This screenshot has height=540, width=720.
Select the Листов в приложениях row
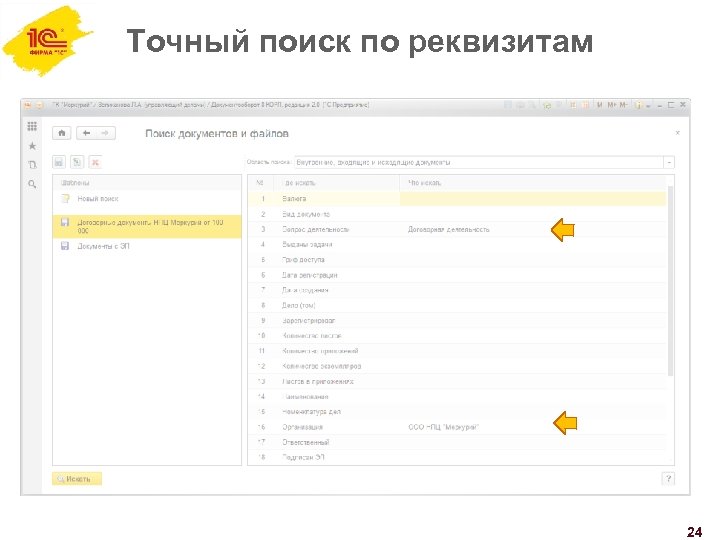(x=457, y=381)
